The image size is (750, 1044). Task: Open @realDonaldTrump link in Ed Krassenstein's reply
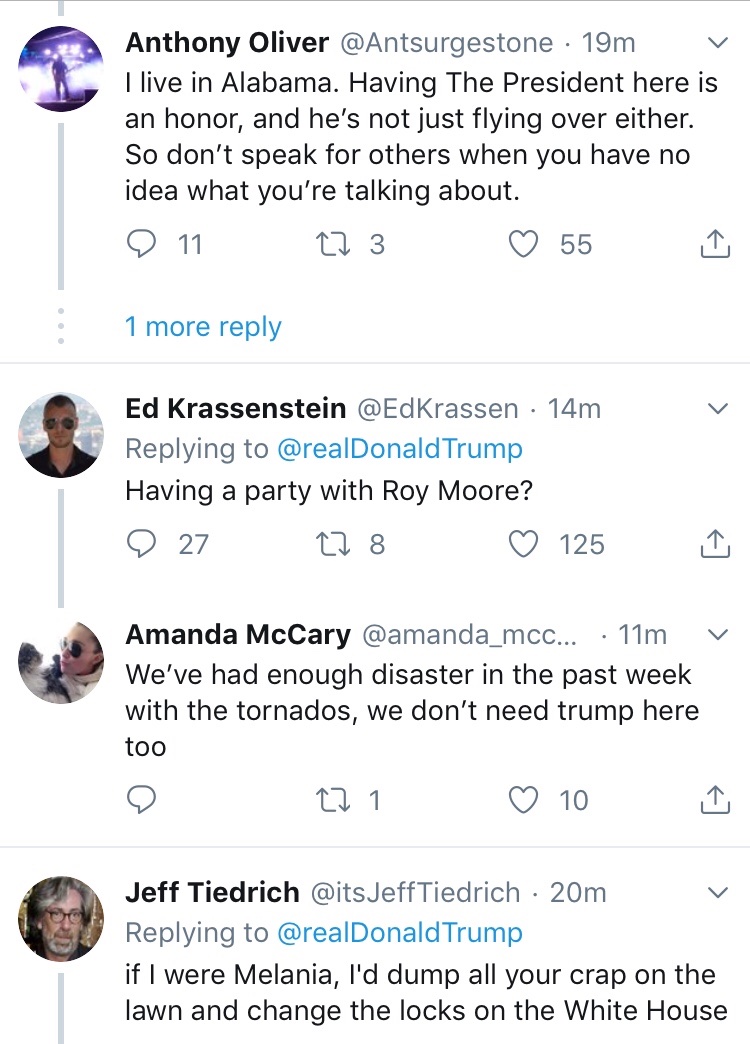(399, 449)
